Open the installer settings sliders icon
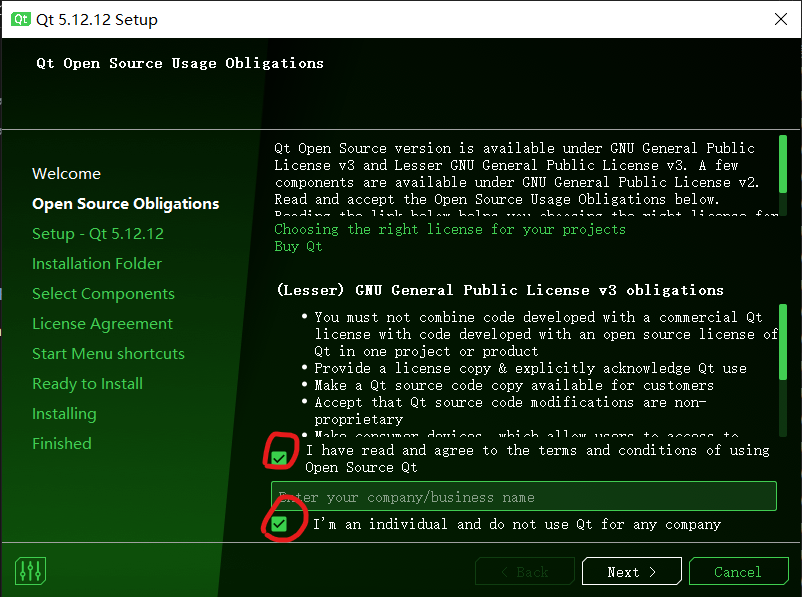Viewport: 802px width, 597px height. [31, 571]
